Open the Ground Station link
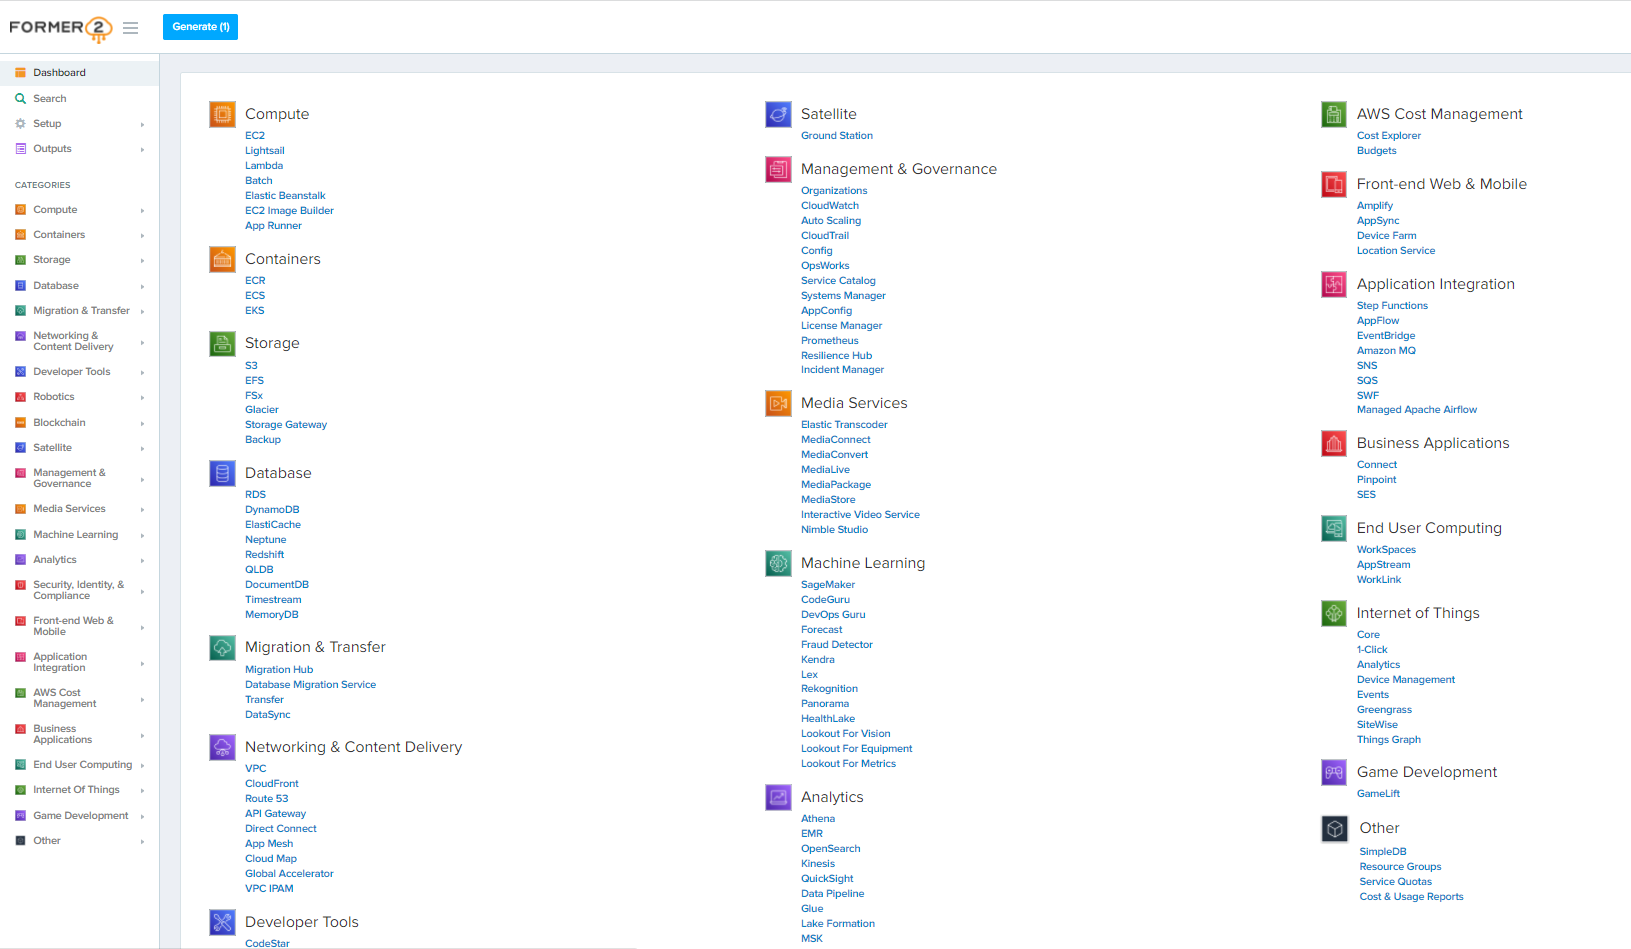This screenshot has height=949, width=1631. coord(837,136)
